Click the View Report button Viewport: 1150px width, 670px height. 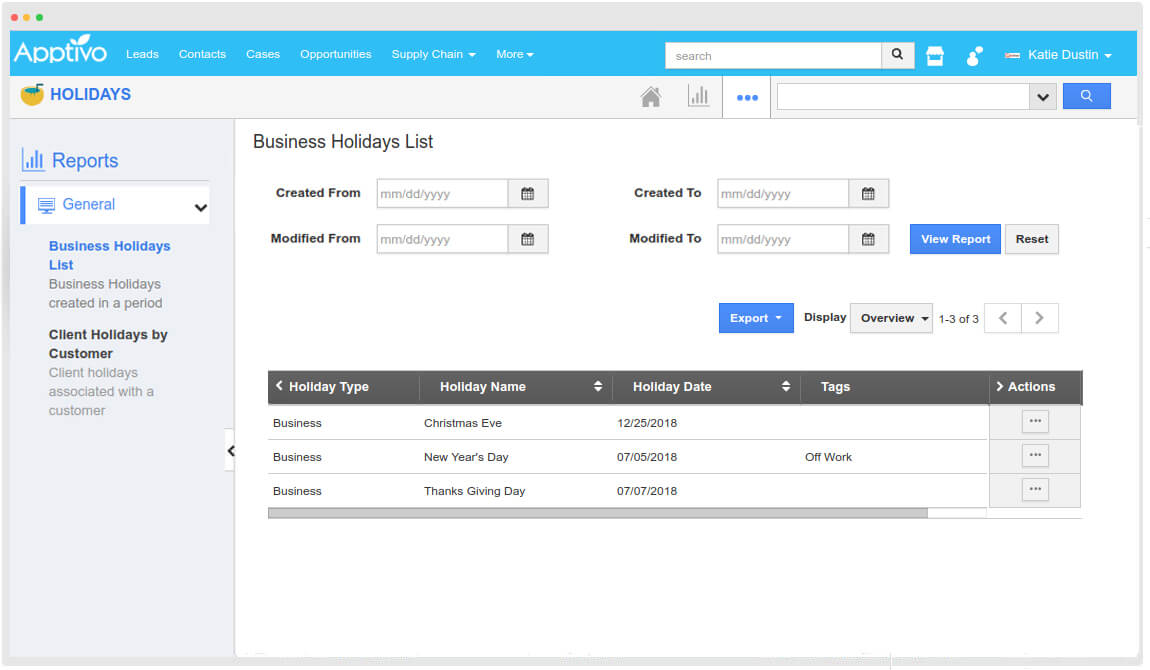pyautogui.click(x=955, y=239)
